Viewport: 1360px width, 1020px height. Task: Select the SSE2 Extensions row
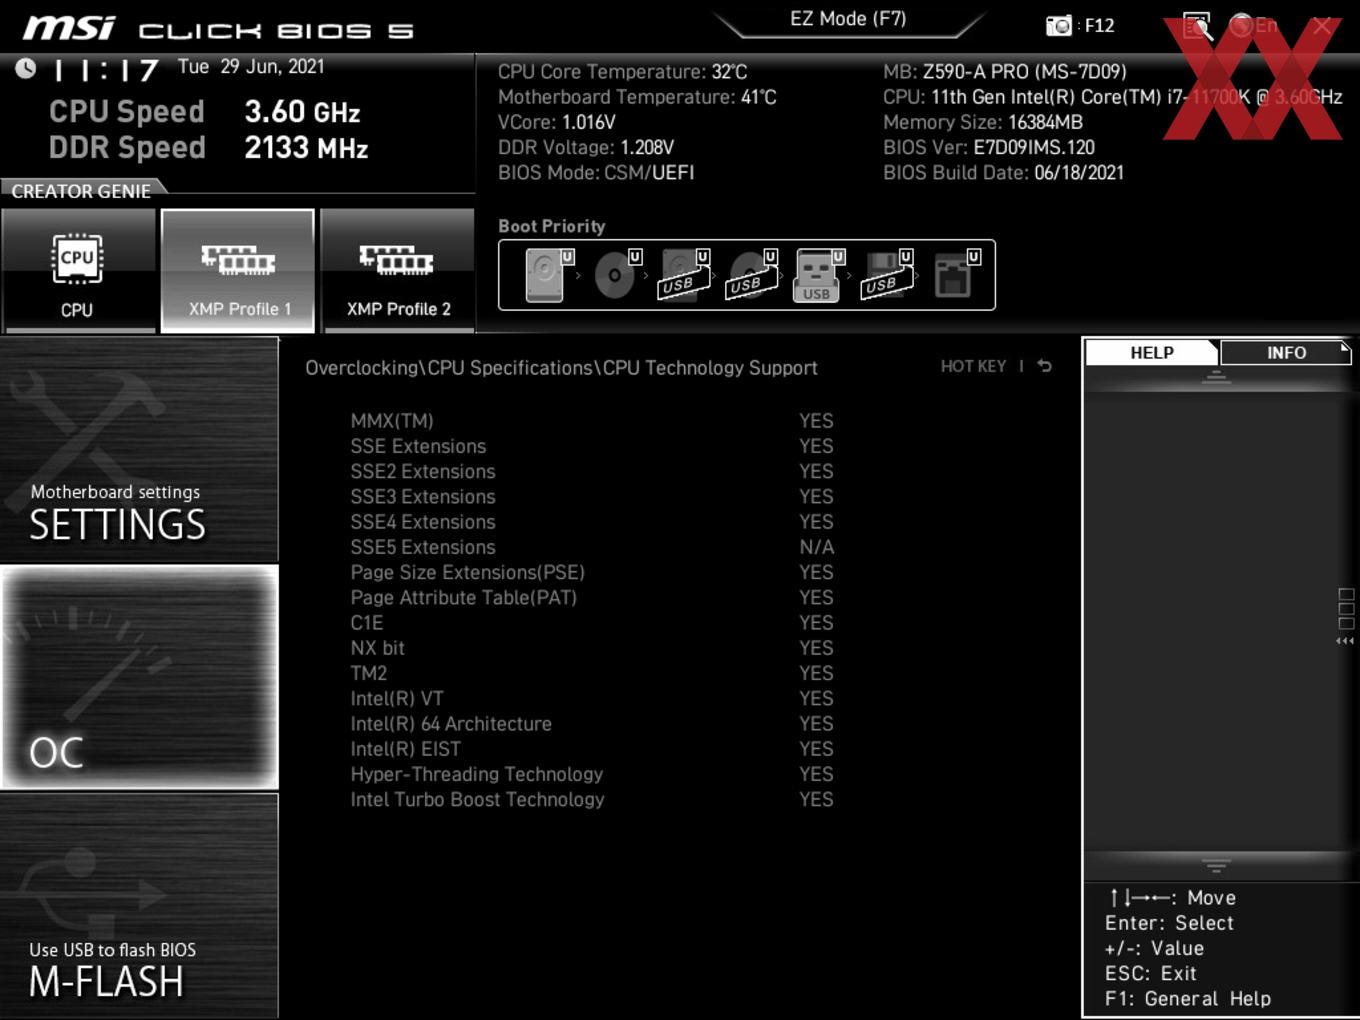click(x=592, y=471)
